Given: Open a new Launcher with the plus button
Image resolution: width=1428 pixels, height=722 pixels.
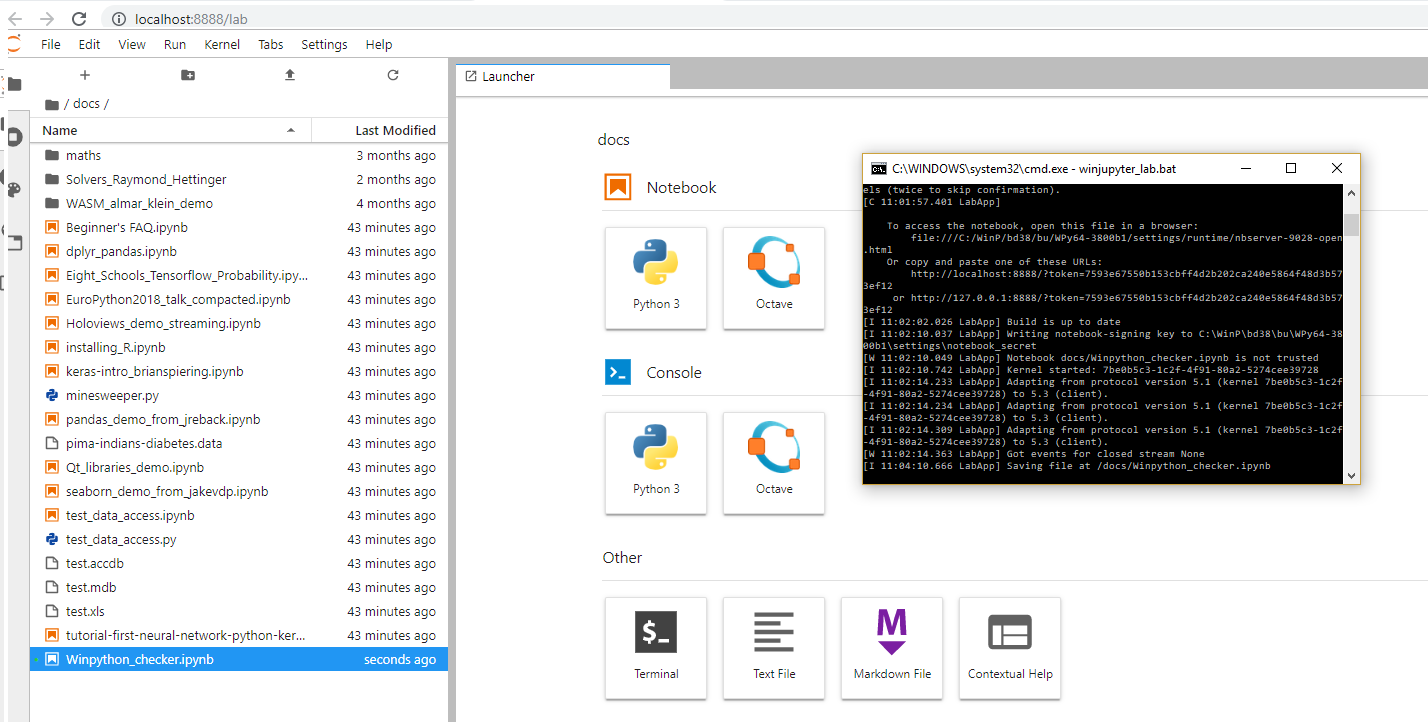Looking at the screenshot, I should pyautogui.click(x=84, y=74).
